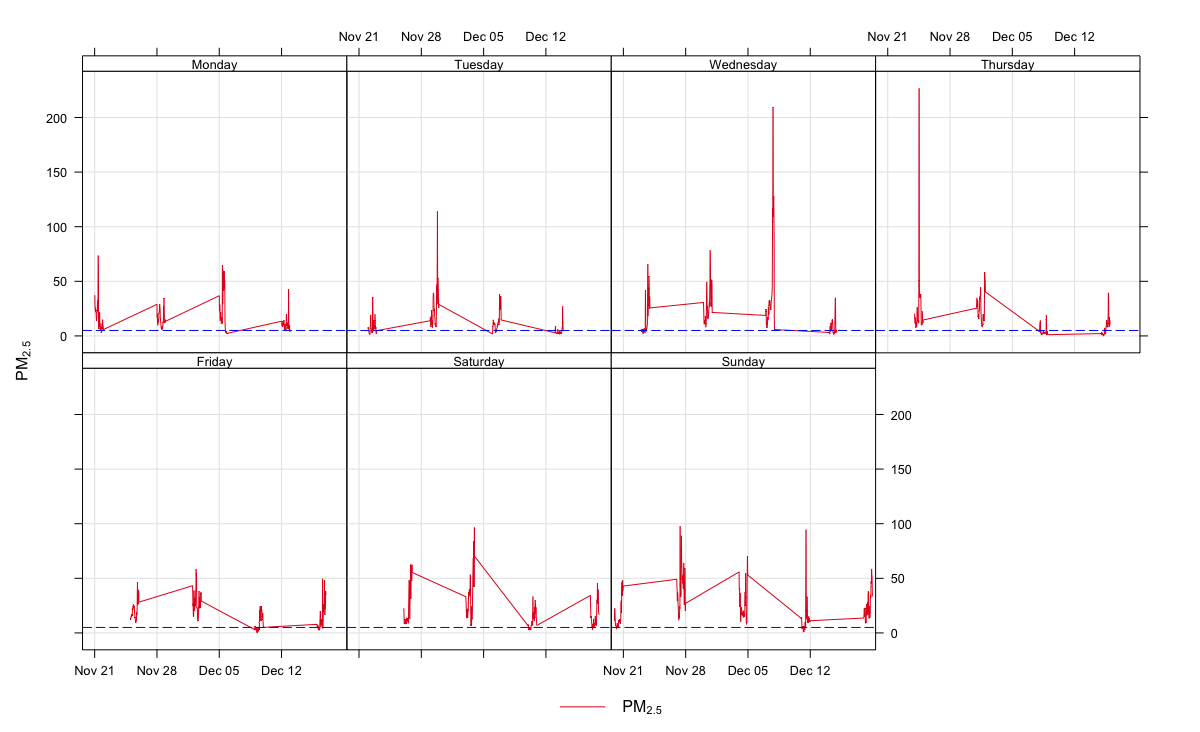1200x732 pixels.
Task: Select Dec 12 tick label below Sunday panel
Action: tap(810, 671)
